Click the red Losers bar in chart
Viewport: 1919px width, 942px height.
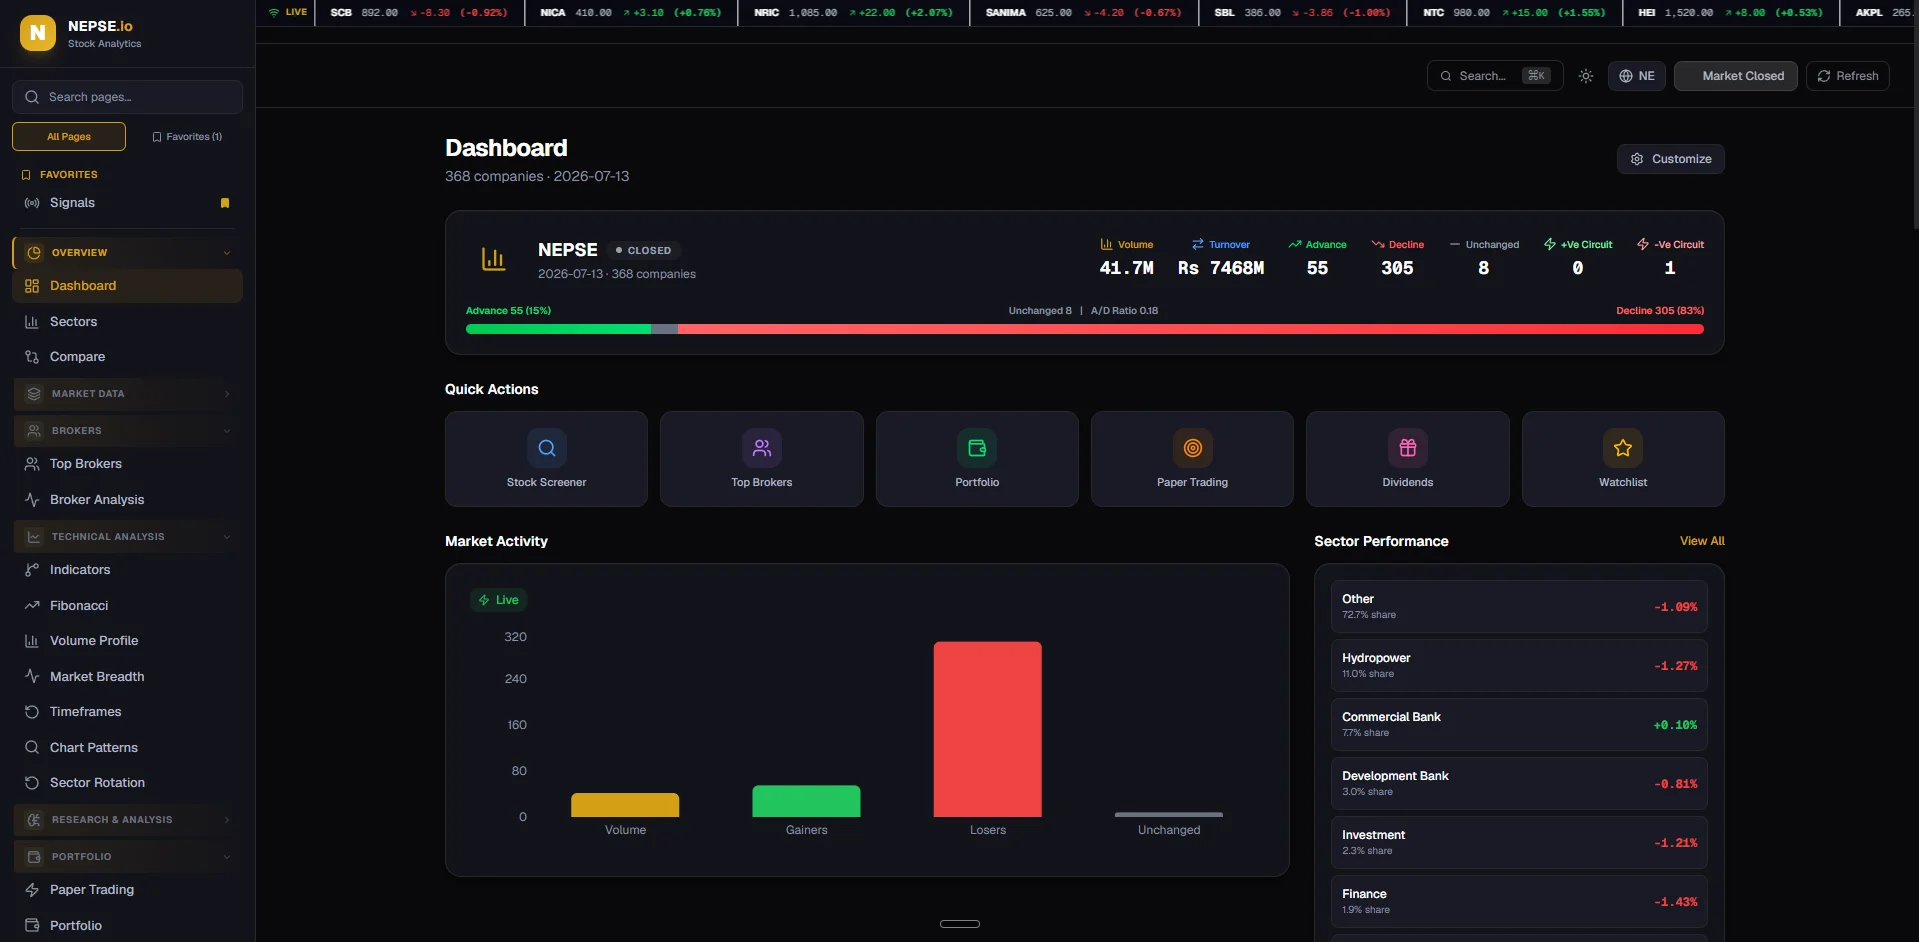pyautogui.click(x=988, y=729)
